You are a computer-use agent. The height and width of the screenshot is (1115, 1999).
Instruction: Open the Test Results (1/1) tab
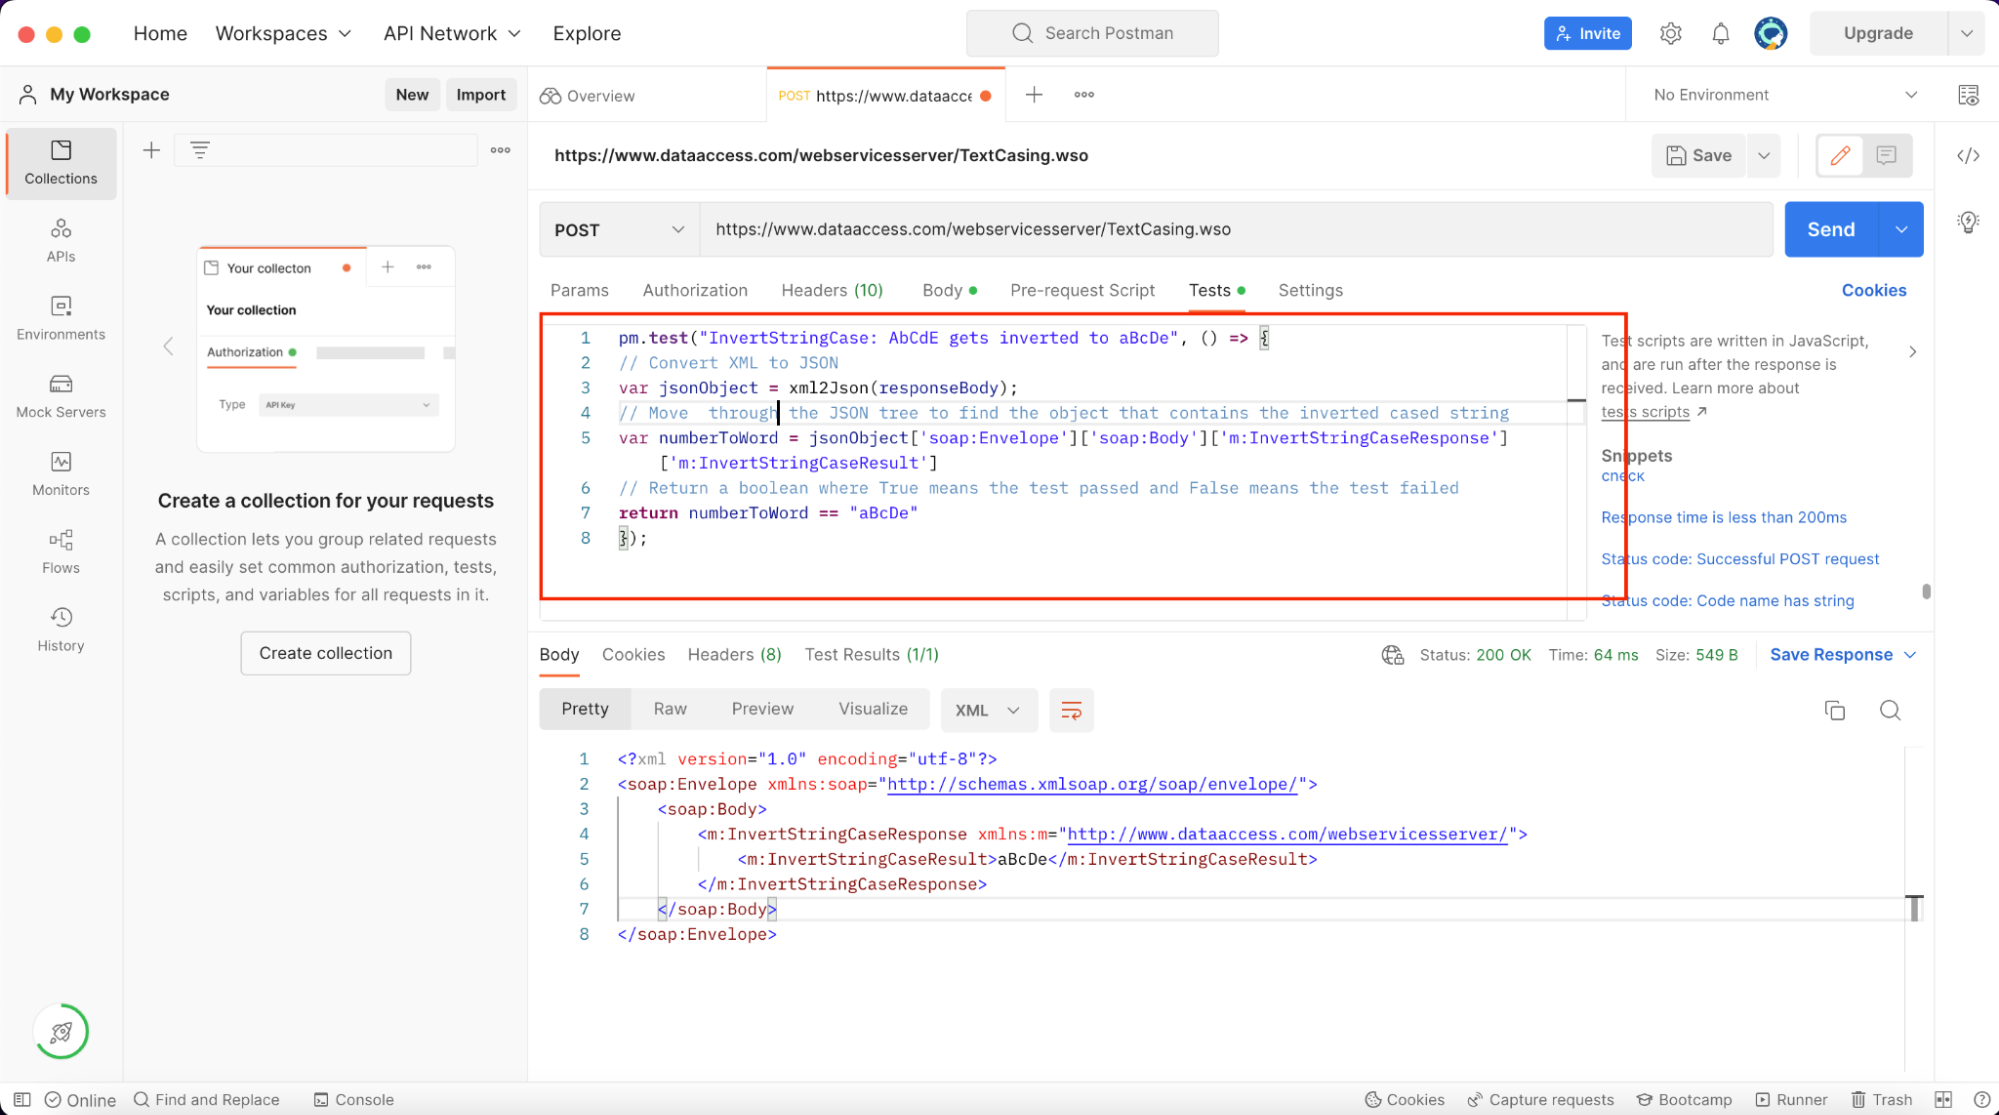tap(871, 654)
